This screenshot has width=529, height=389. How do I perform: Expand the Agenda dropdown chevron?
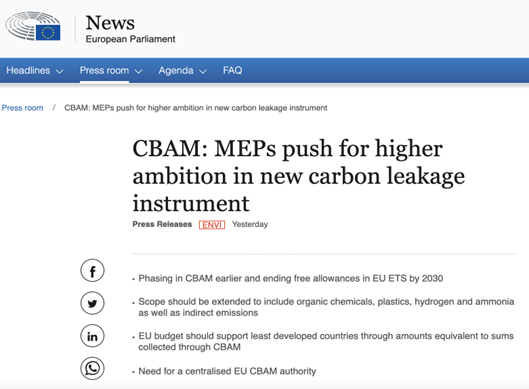203,71
